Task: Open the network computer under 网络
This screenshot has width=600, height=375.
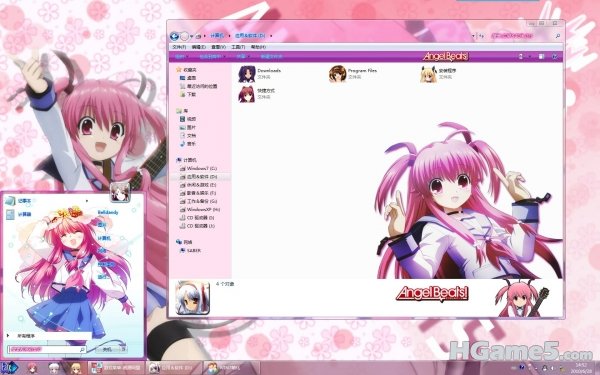Action: (x=191, y=251)
